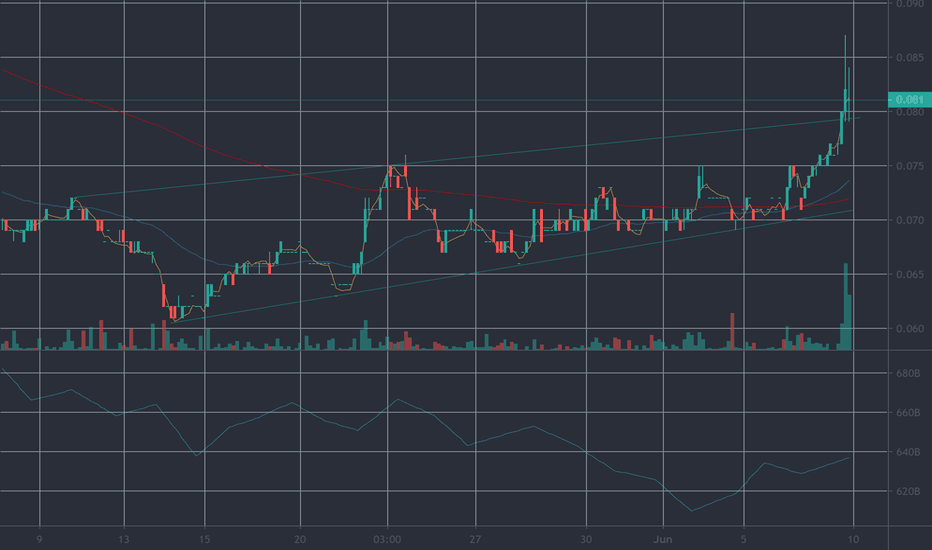Click the 03:00 time axis label
Image resolution: width=932 pixels, height=550 pixels.
click(x=387, y=539)
